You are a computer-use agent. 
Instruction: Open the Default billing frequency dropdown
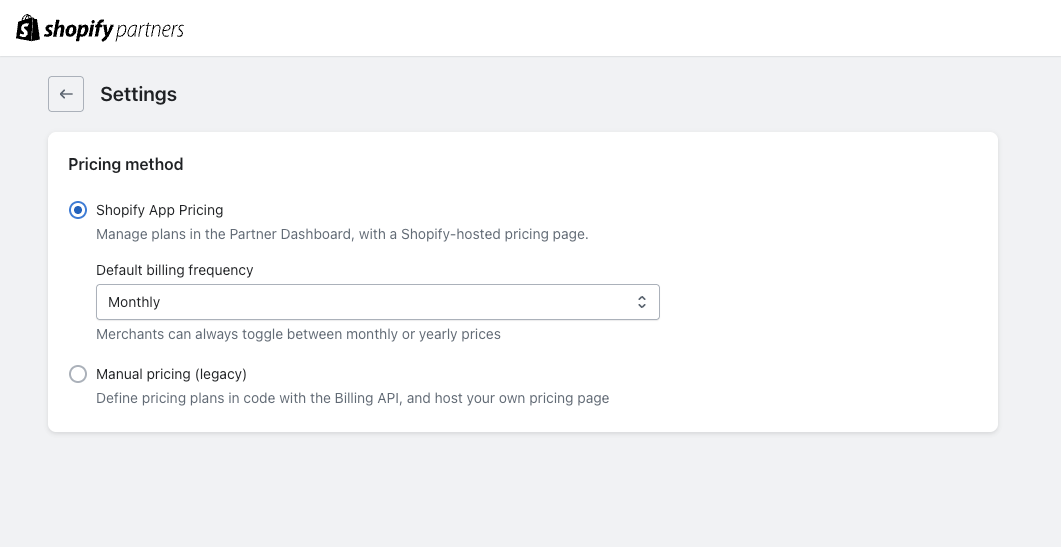click(378, 302)
